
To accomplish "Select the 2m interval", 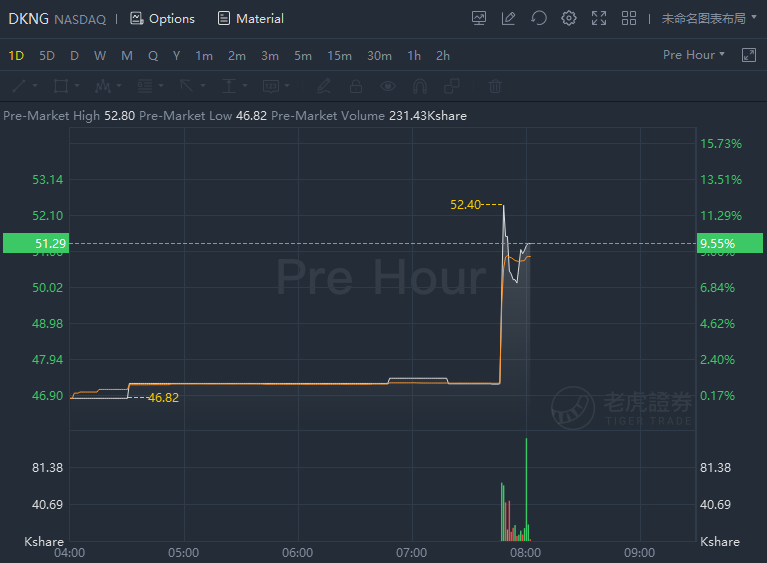I will coord(237,56).
